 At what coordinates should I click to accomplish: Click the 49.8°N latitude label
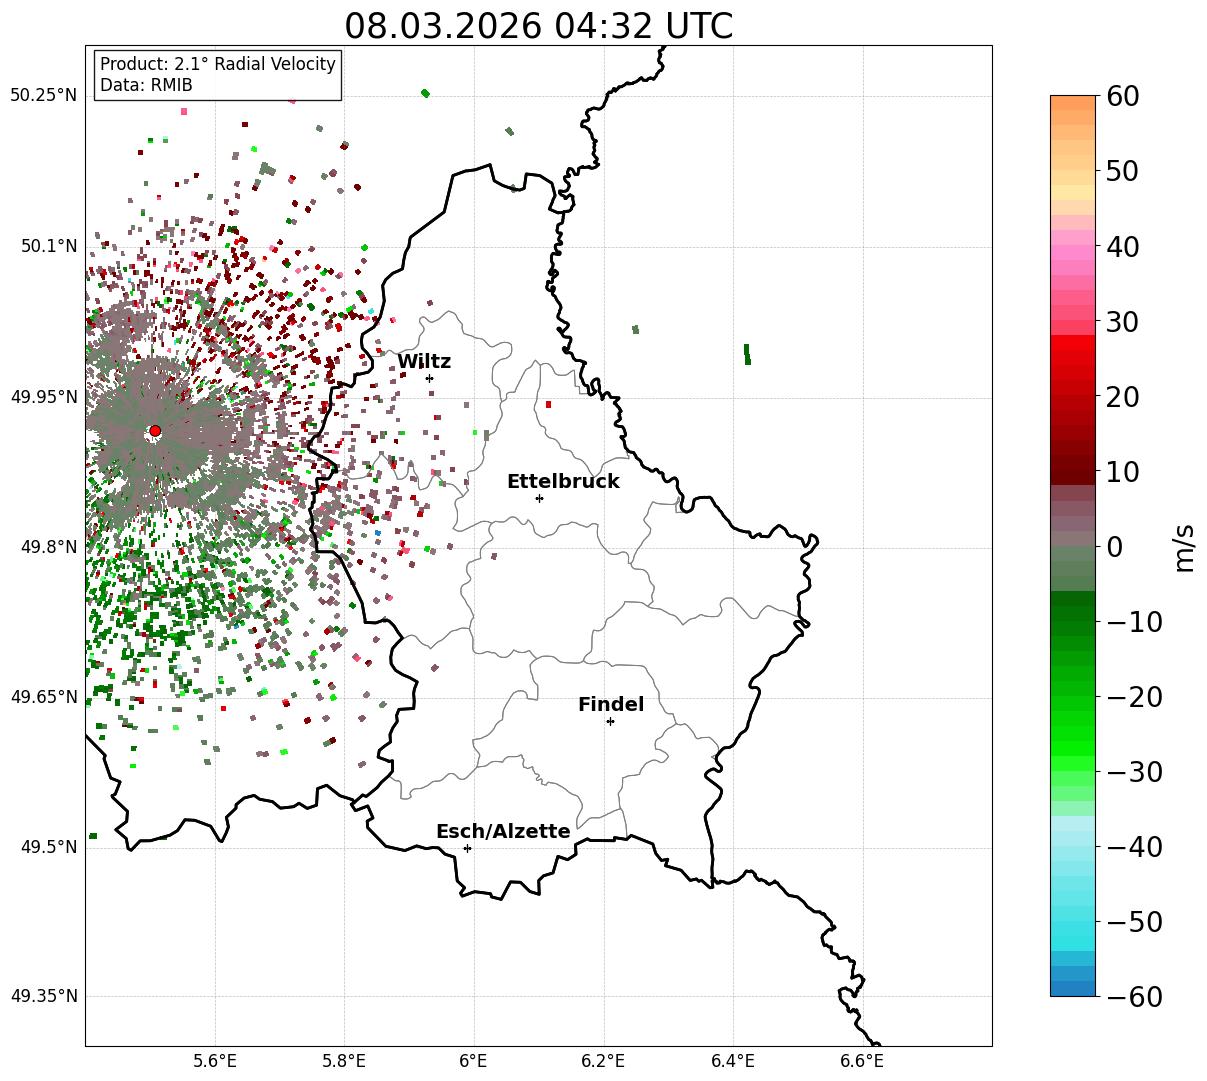(48, 547)
